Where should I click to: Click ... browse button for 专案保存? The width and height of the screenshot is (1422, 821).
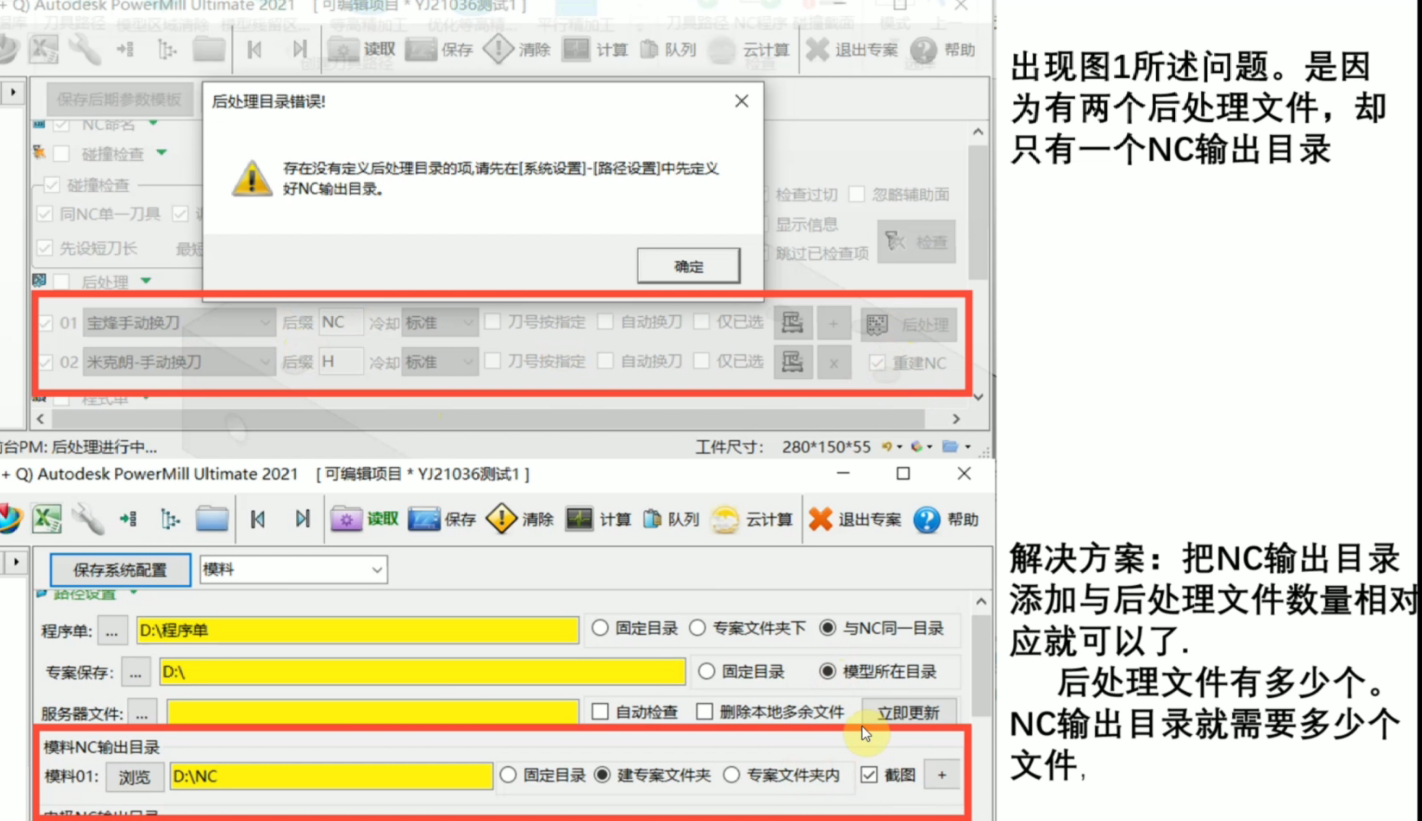click(136, 672)
